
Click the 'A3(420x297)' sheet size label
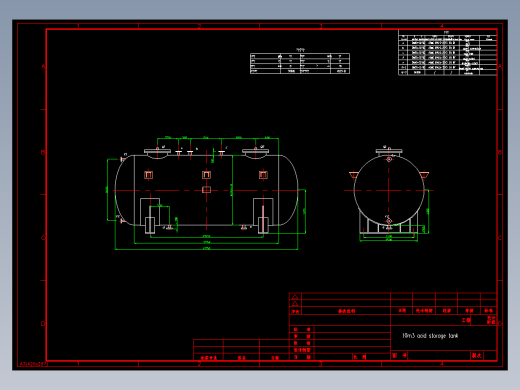point(34,364)
